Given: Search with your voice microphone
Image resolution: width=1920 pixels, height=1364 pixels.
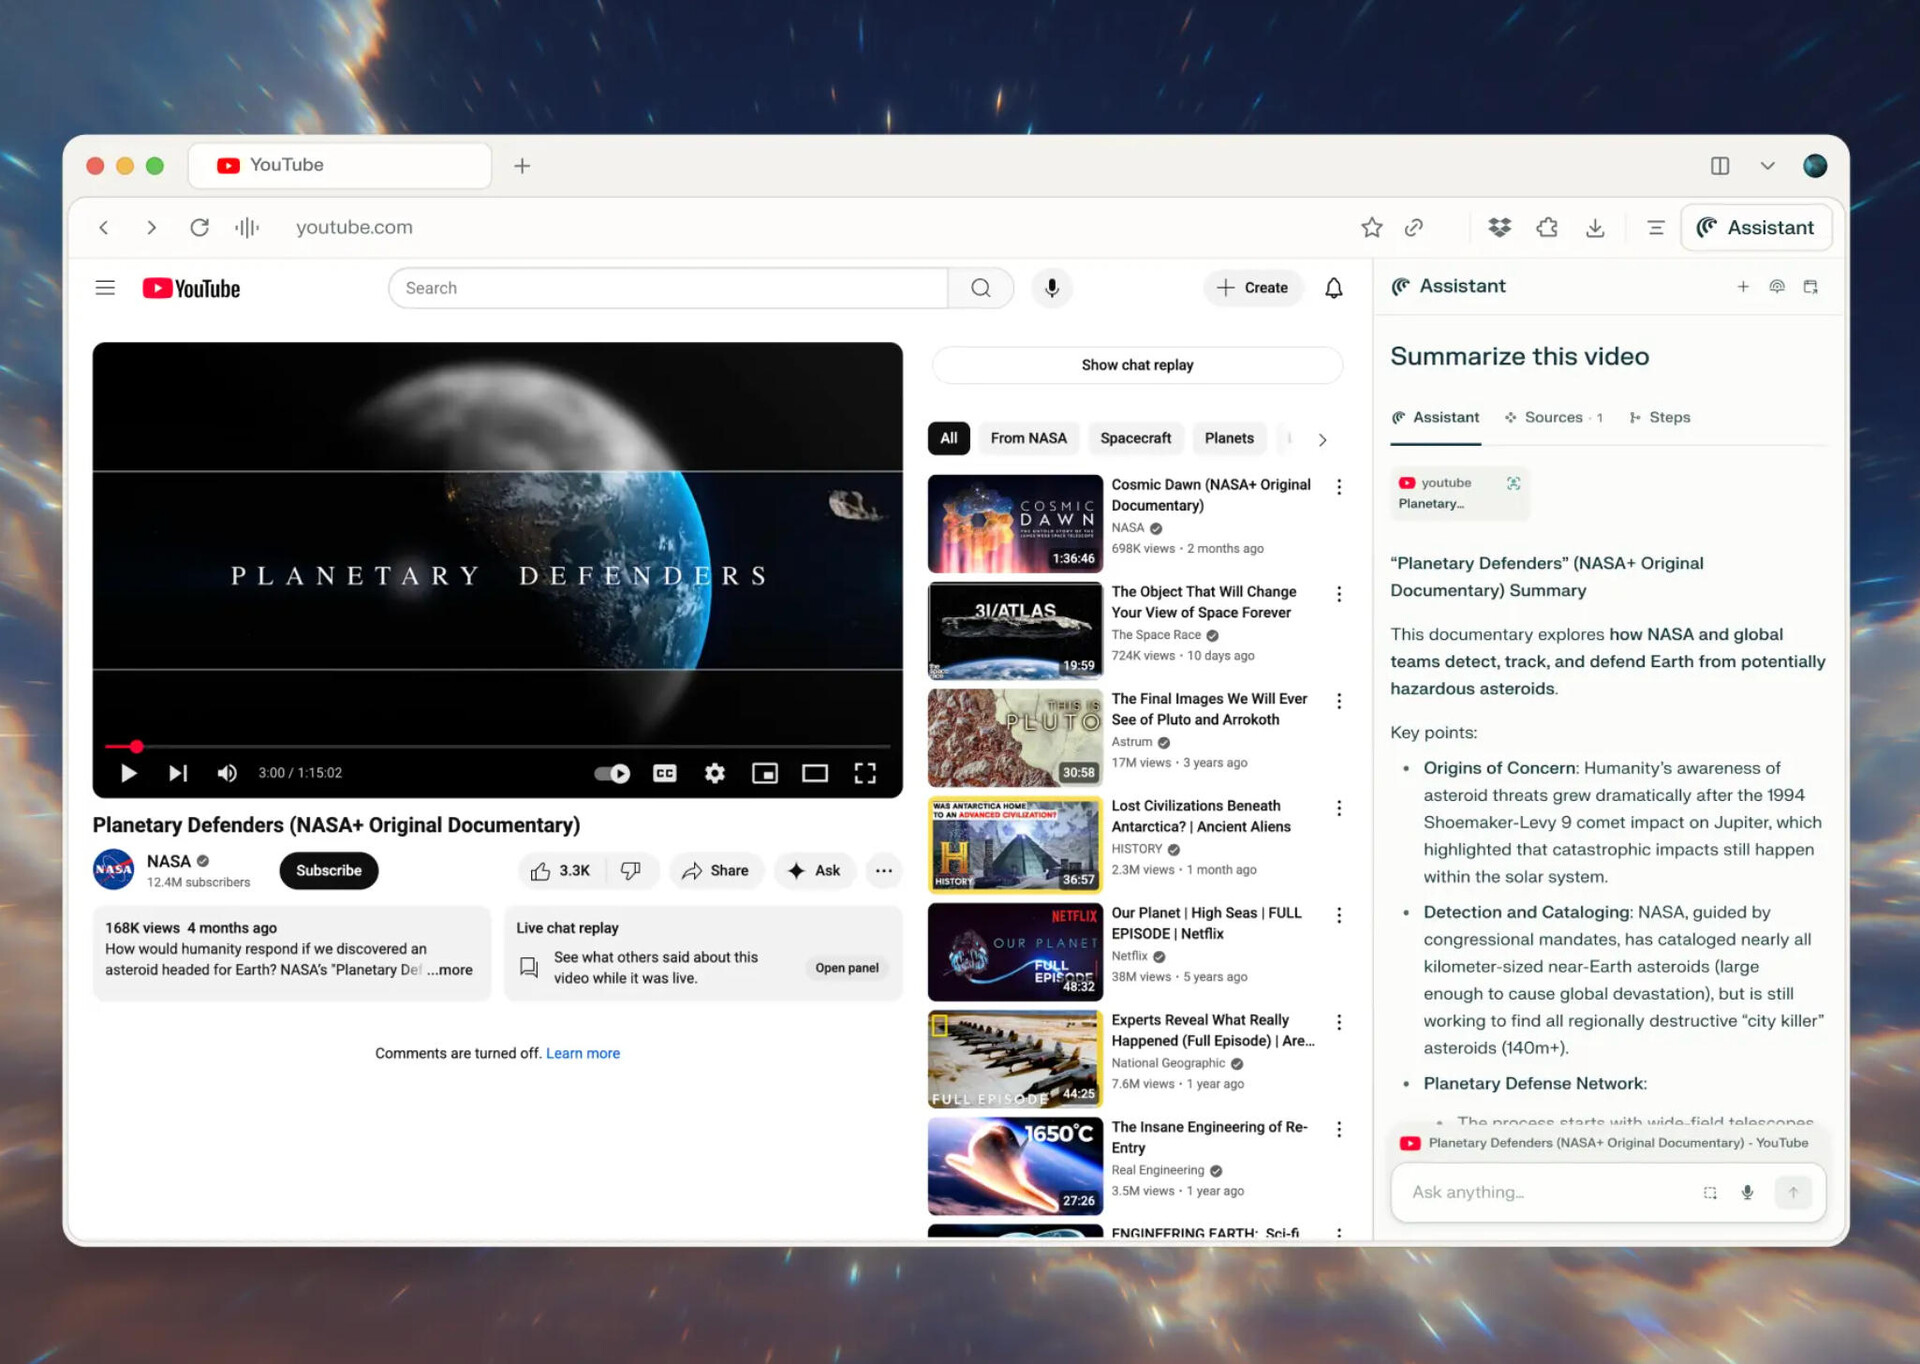Looking at the screenshot, I should 1051,288.
